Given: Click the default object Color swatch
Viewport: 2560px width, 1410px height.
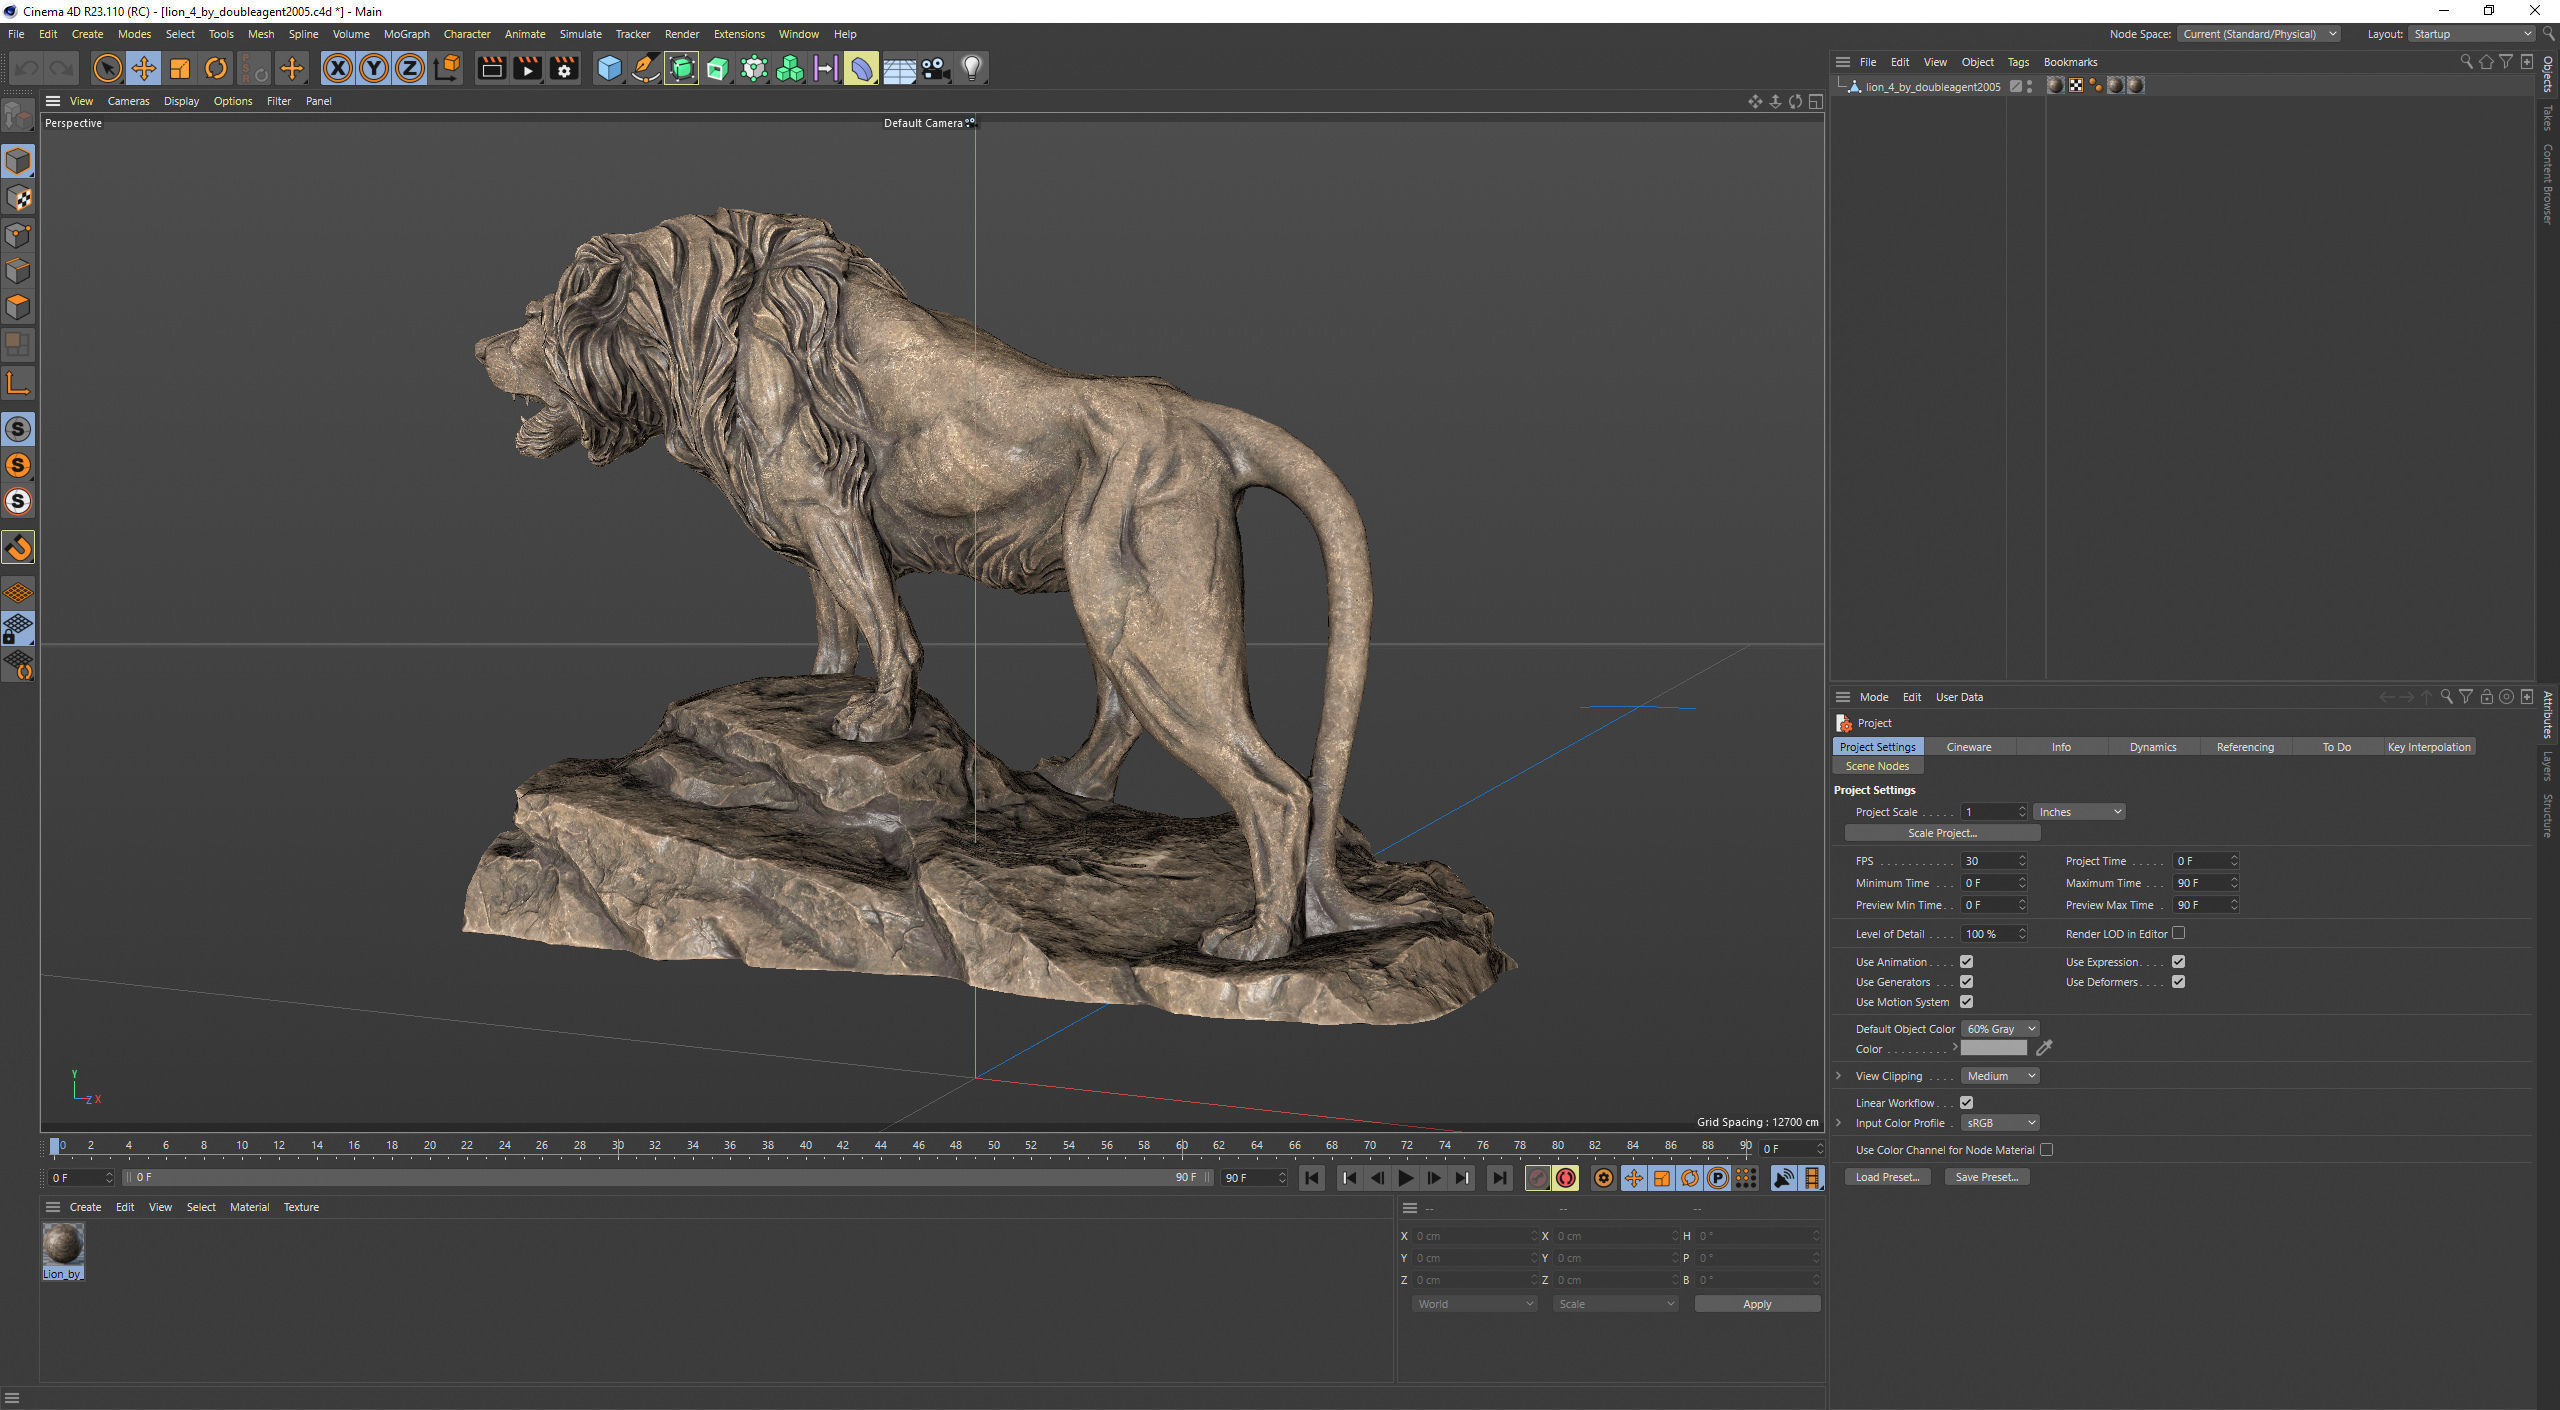Looking at the screenshot, I should click(x=1993, y=1048).
